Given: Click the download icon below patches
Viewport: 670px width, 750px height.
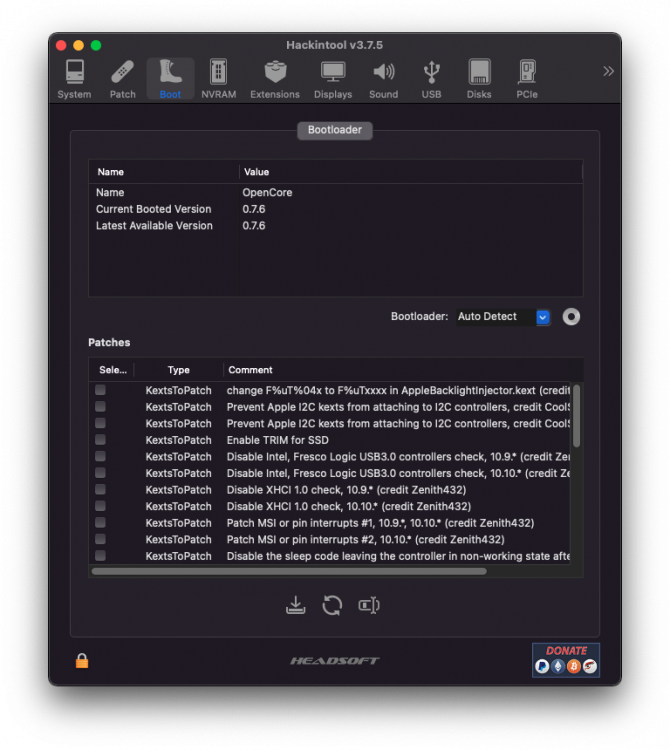Looking at the screenshot, I should (296, 605).
